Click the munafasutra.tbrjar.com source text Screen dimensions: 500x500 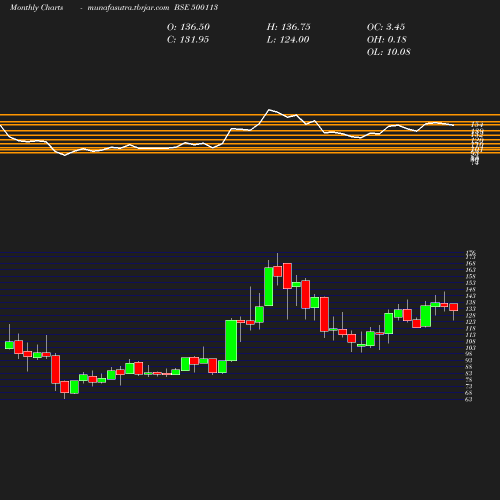tap(128, 7)
